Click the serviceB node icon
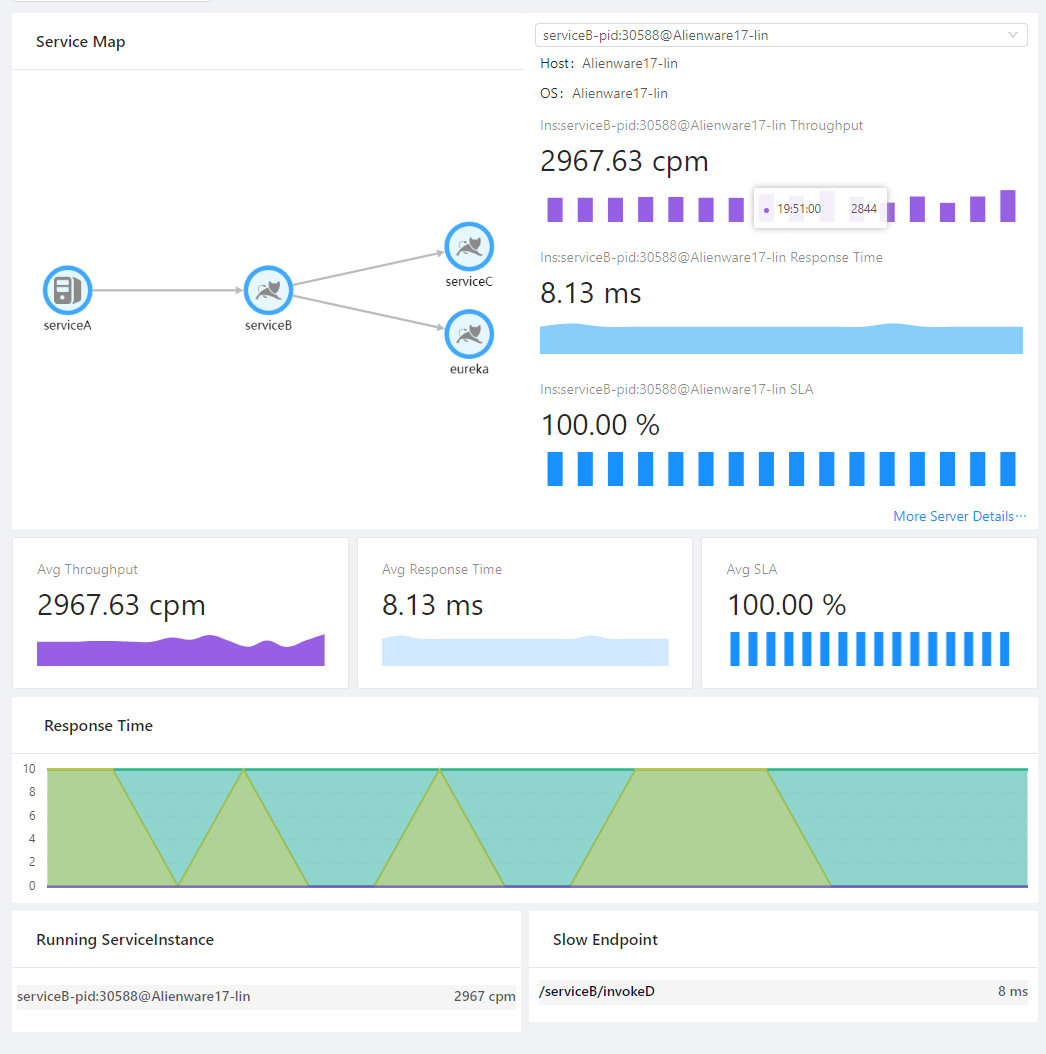This screenshot has height=1054, width=1046. 268,290
